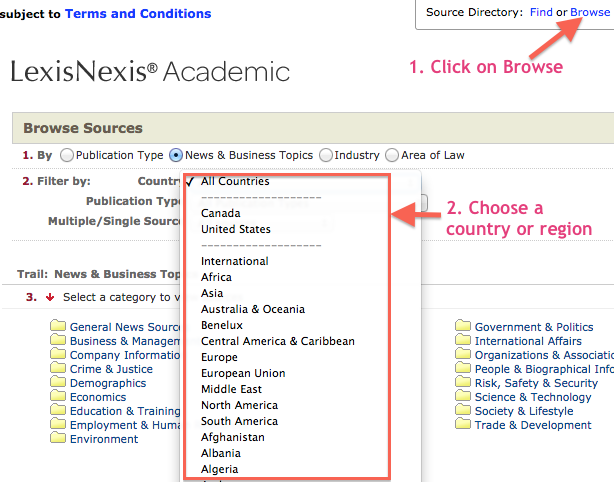Click the General News Sources folder icon
This screenshot has height=482, width=614.
(x=58, y=325)
